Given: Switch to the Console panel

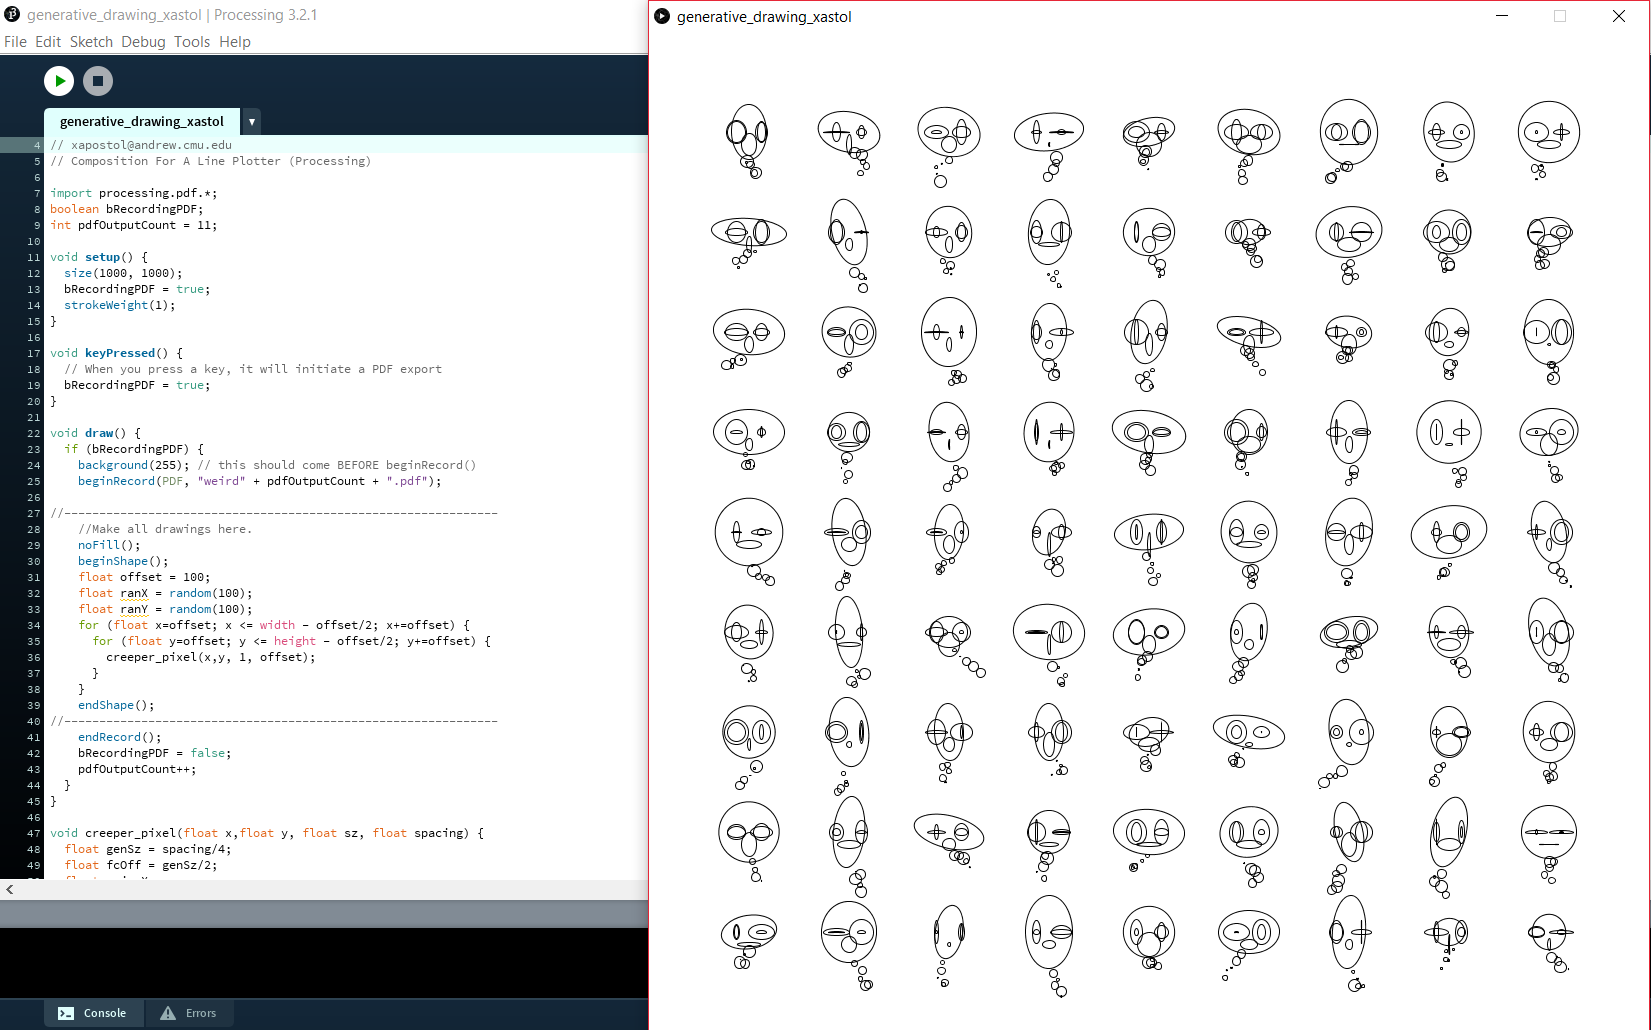Looking at the screenshot, I should click(93, 1013).
